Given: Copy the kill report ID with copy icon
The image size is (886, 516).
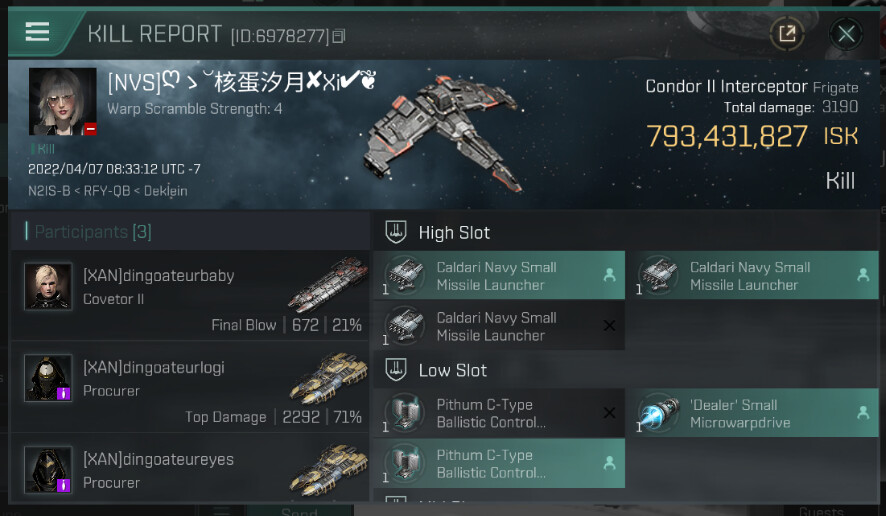Looking at the screenshot, I should tap(338, 37).
